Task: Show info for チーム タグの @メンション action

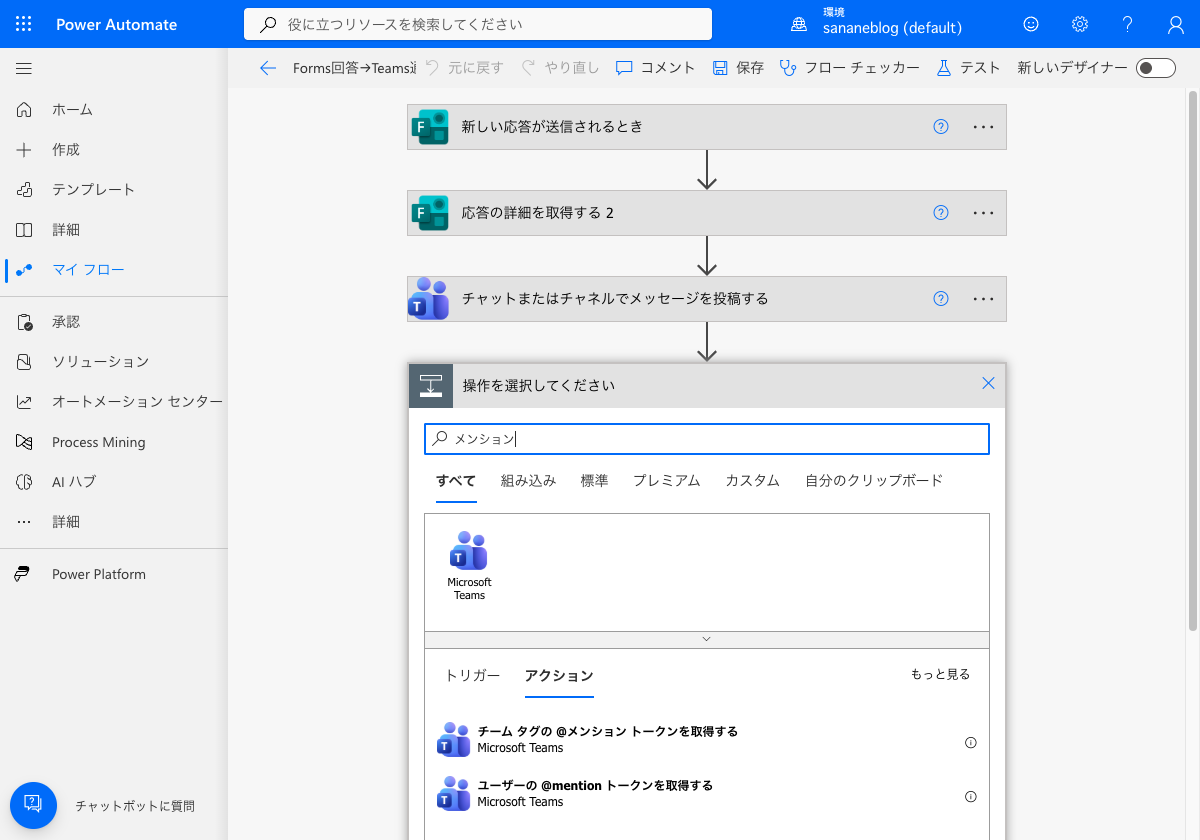Action: tap(970, 743)
